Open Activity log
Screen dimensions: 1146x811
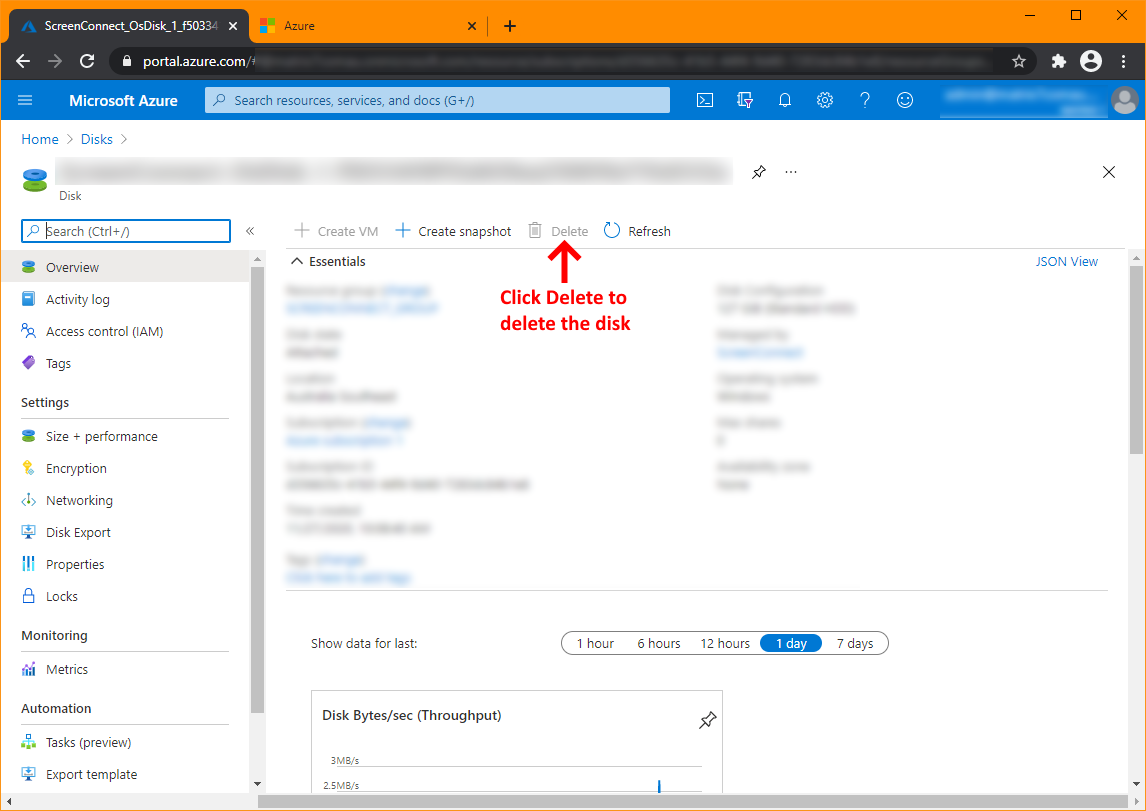coord(125,300)
